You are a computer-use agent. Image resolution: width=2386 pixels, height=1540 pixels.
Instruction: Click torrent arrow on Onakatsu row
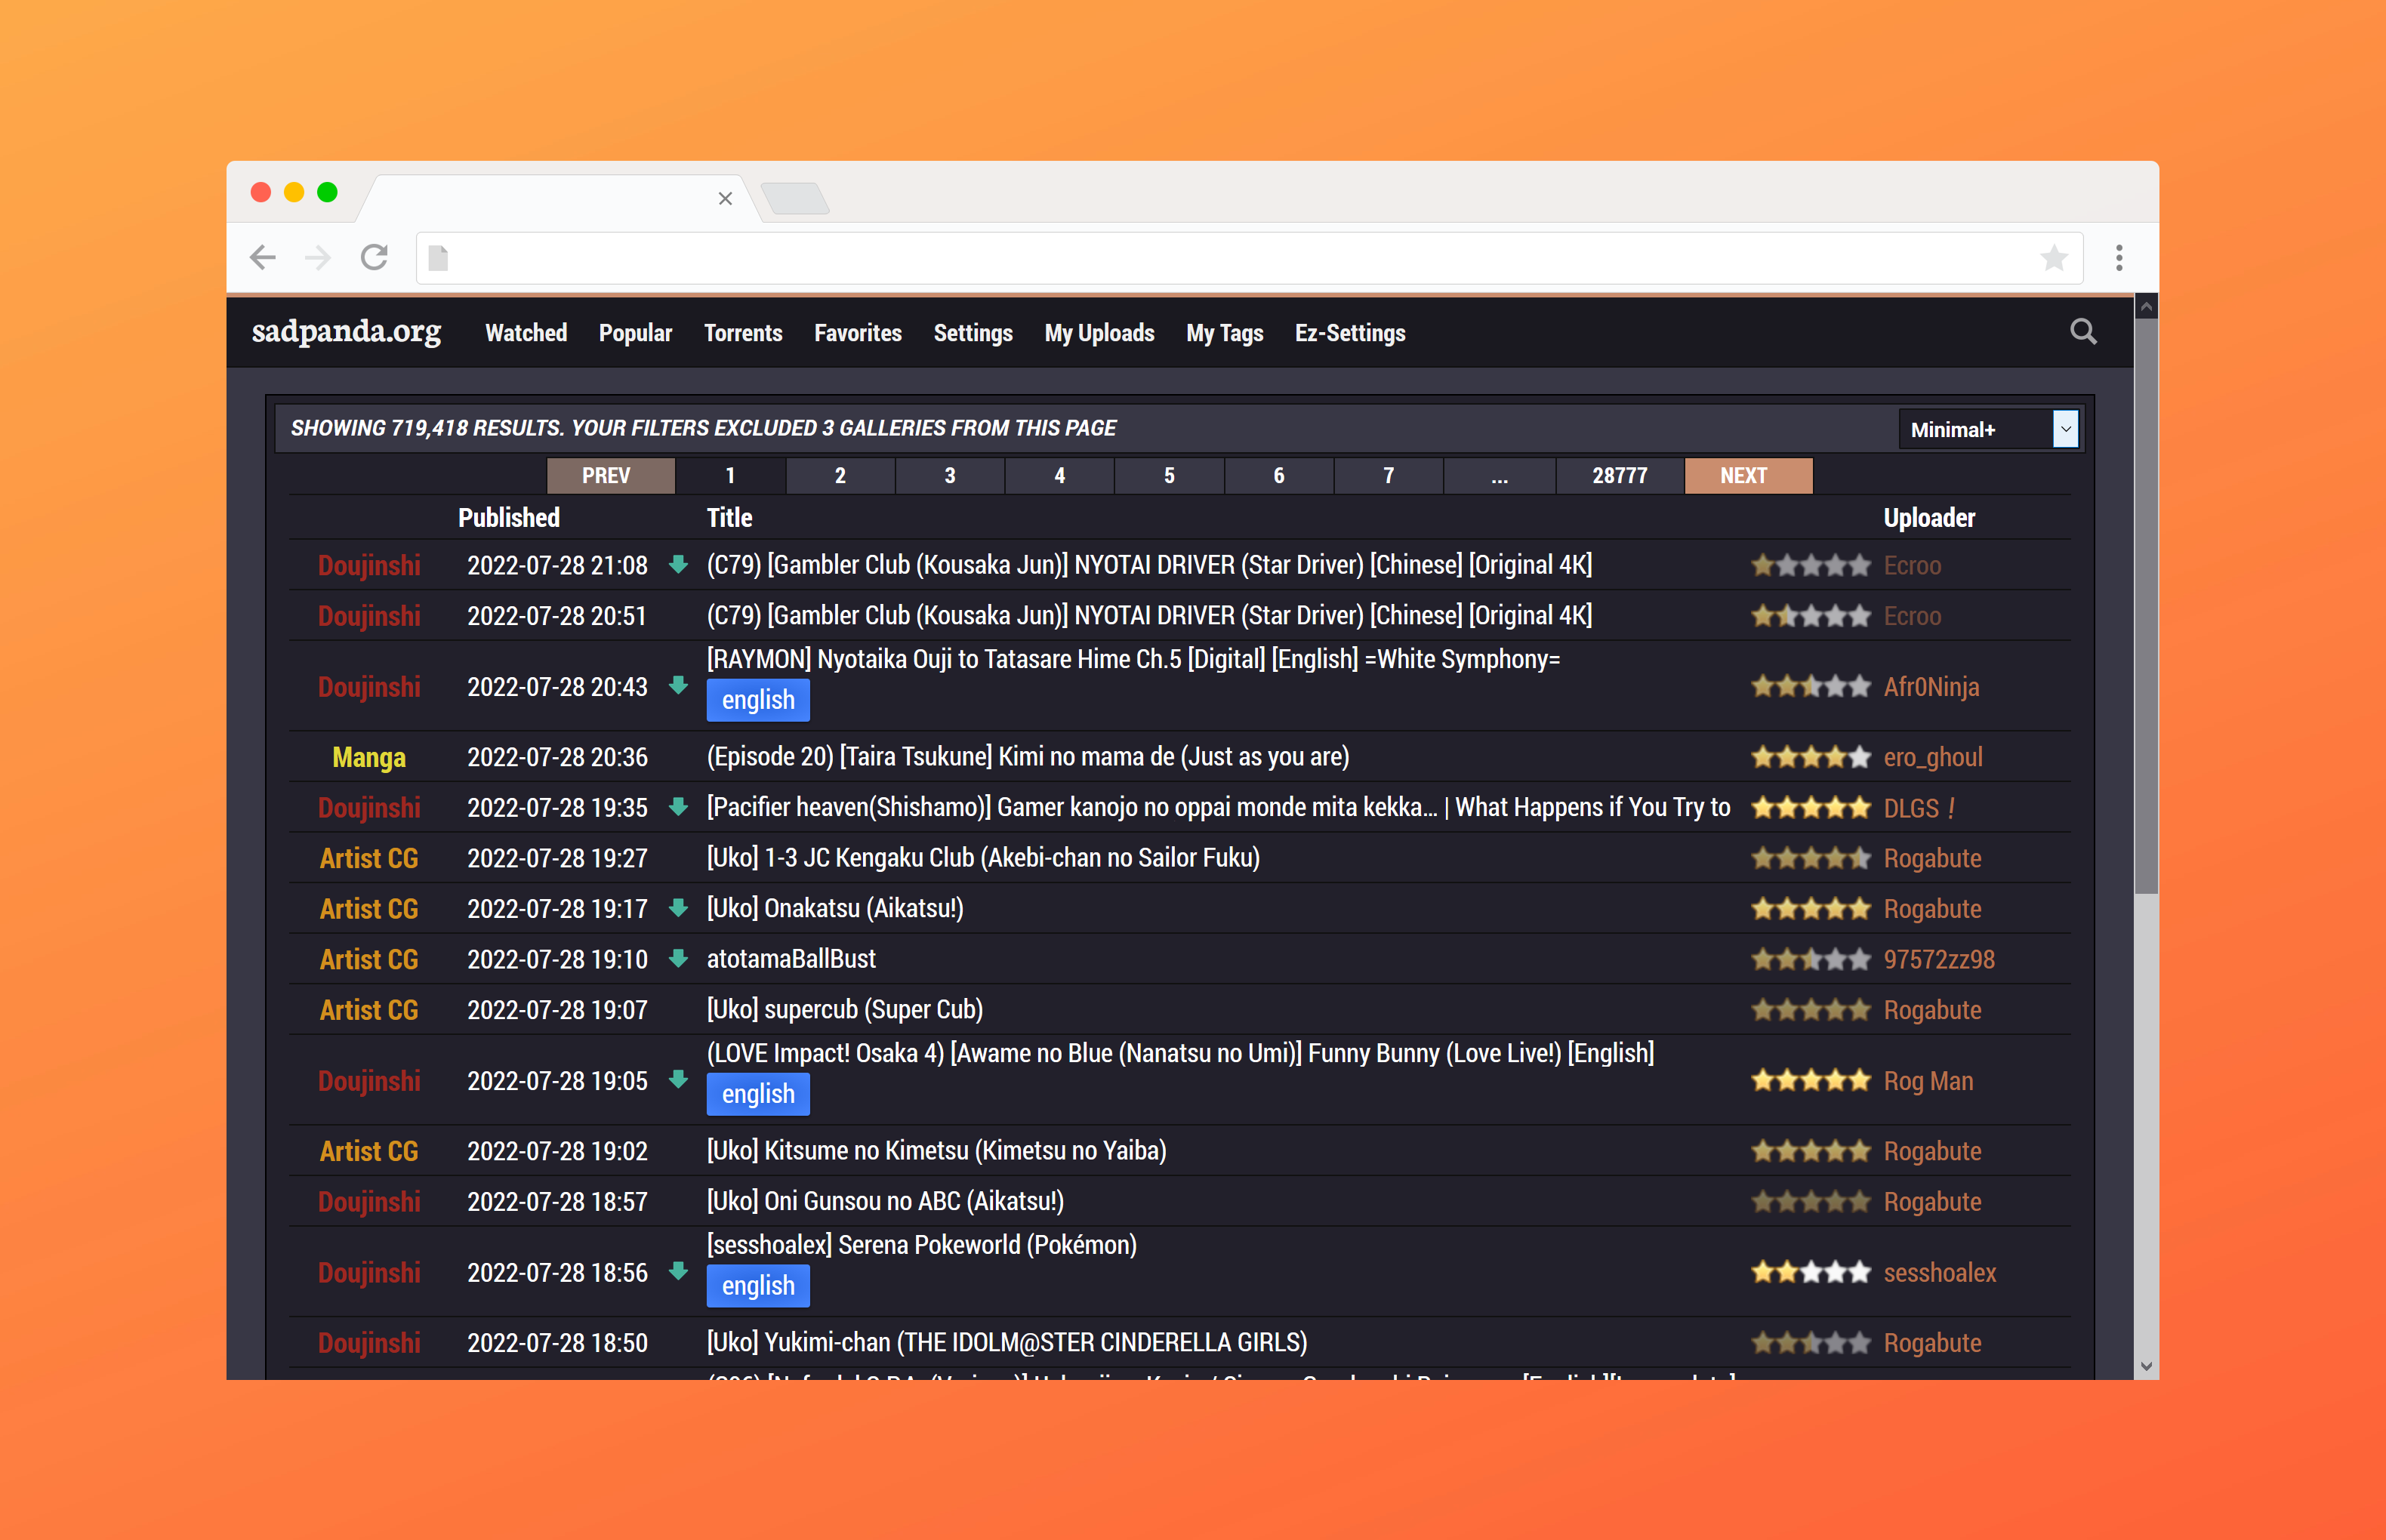[x=678, y=907]
